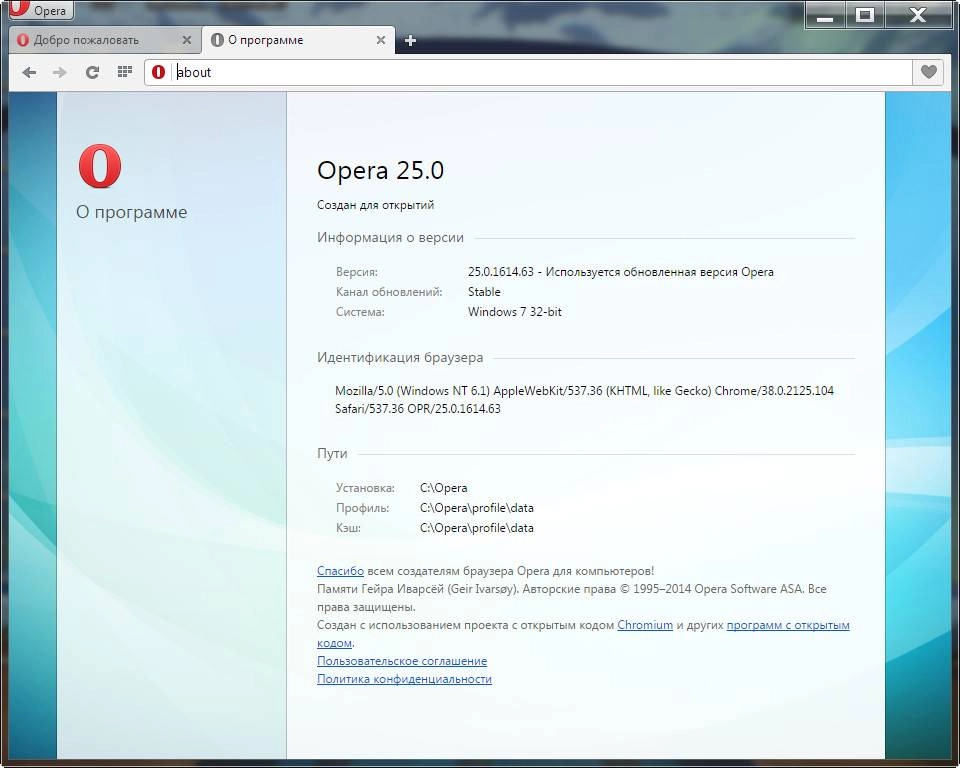
Task: Minimize the Opera window
Action: tap(825, 15)
